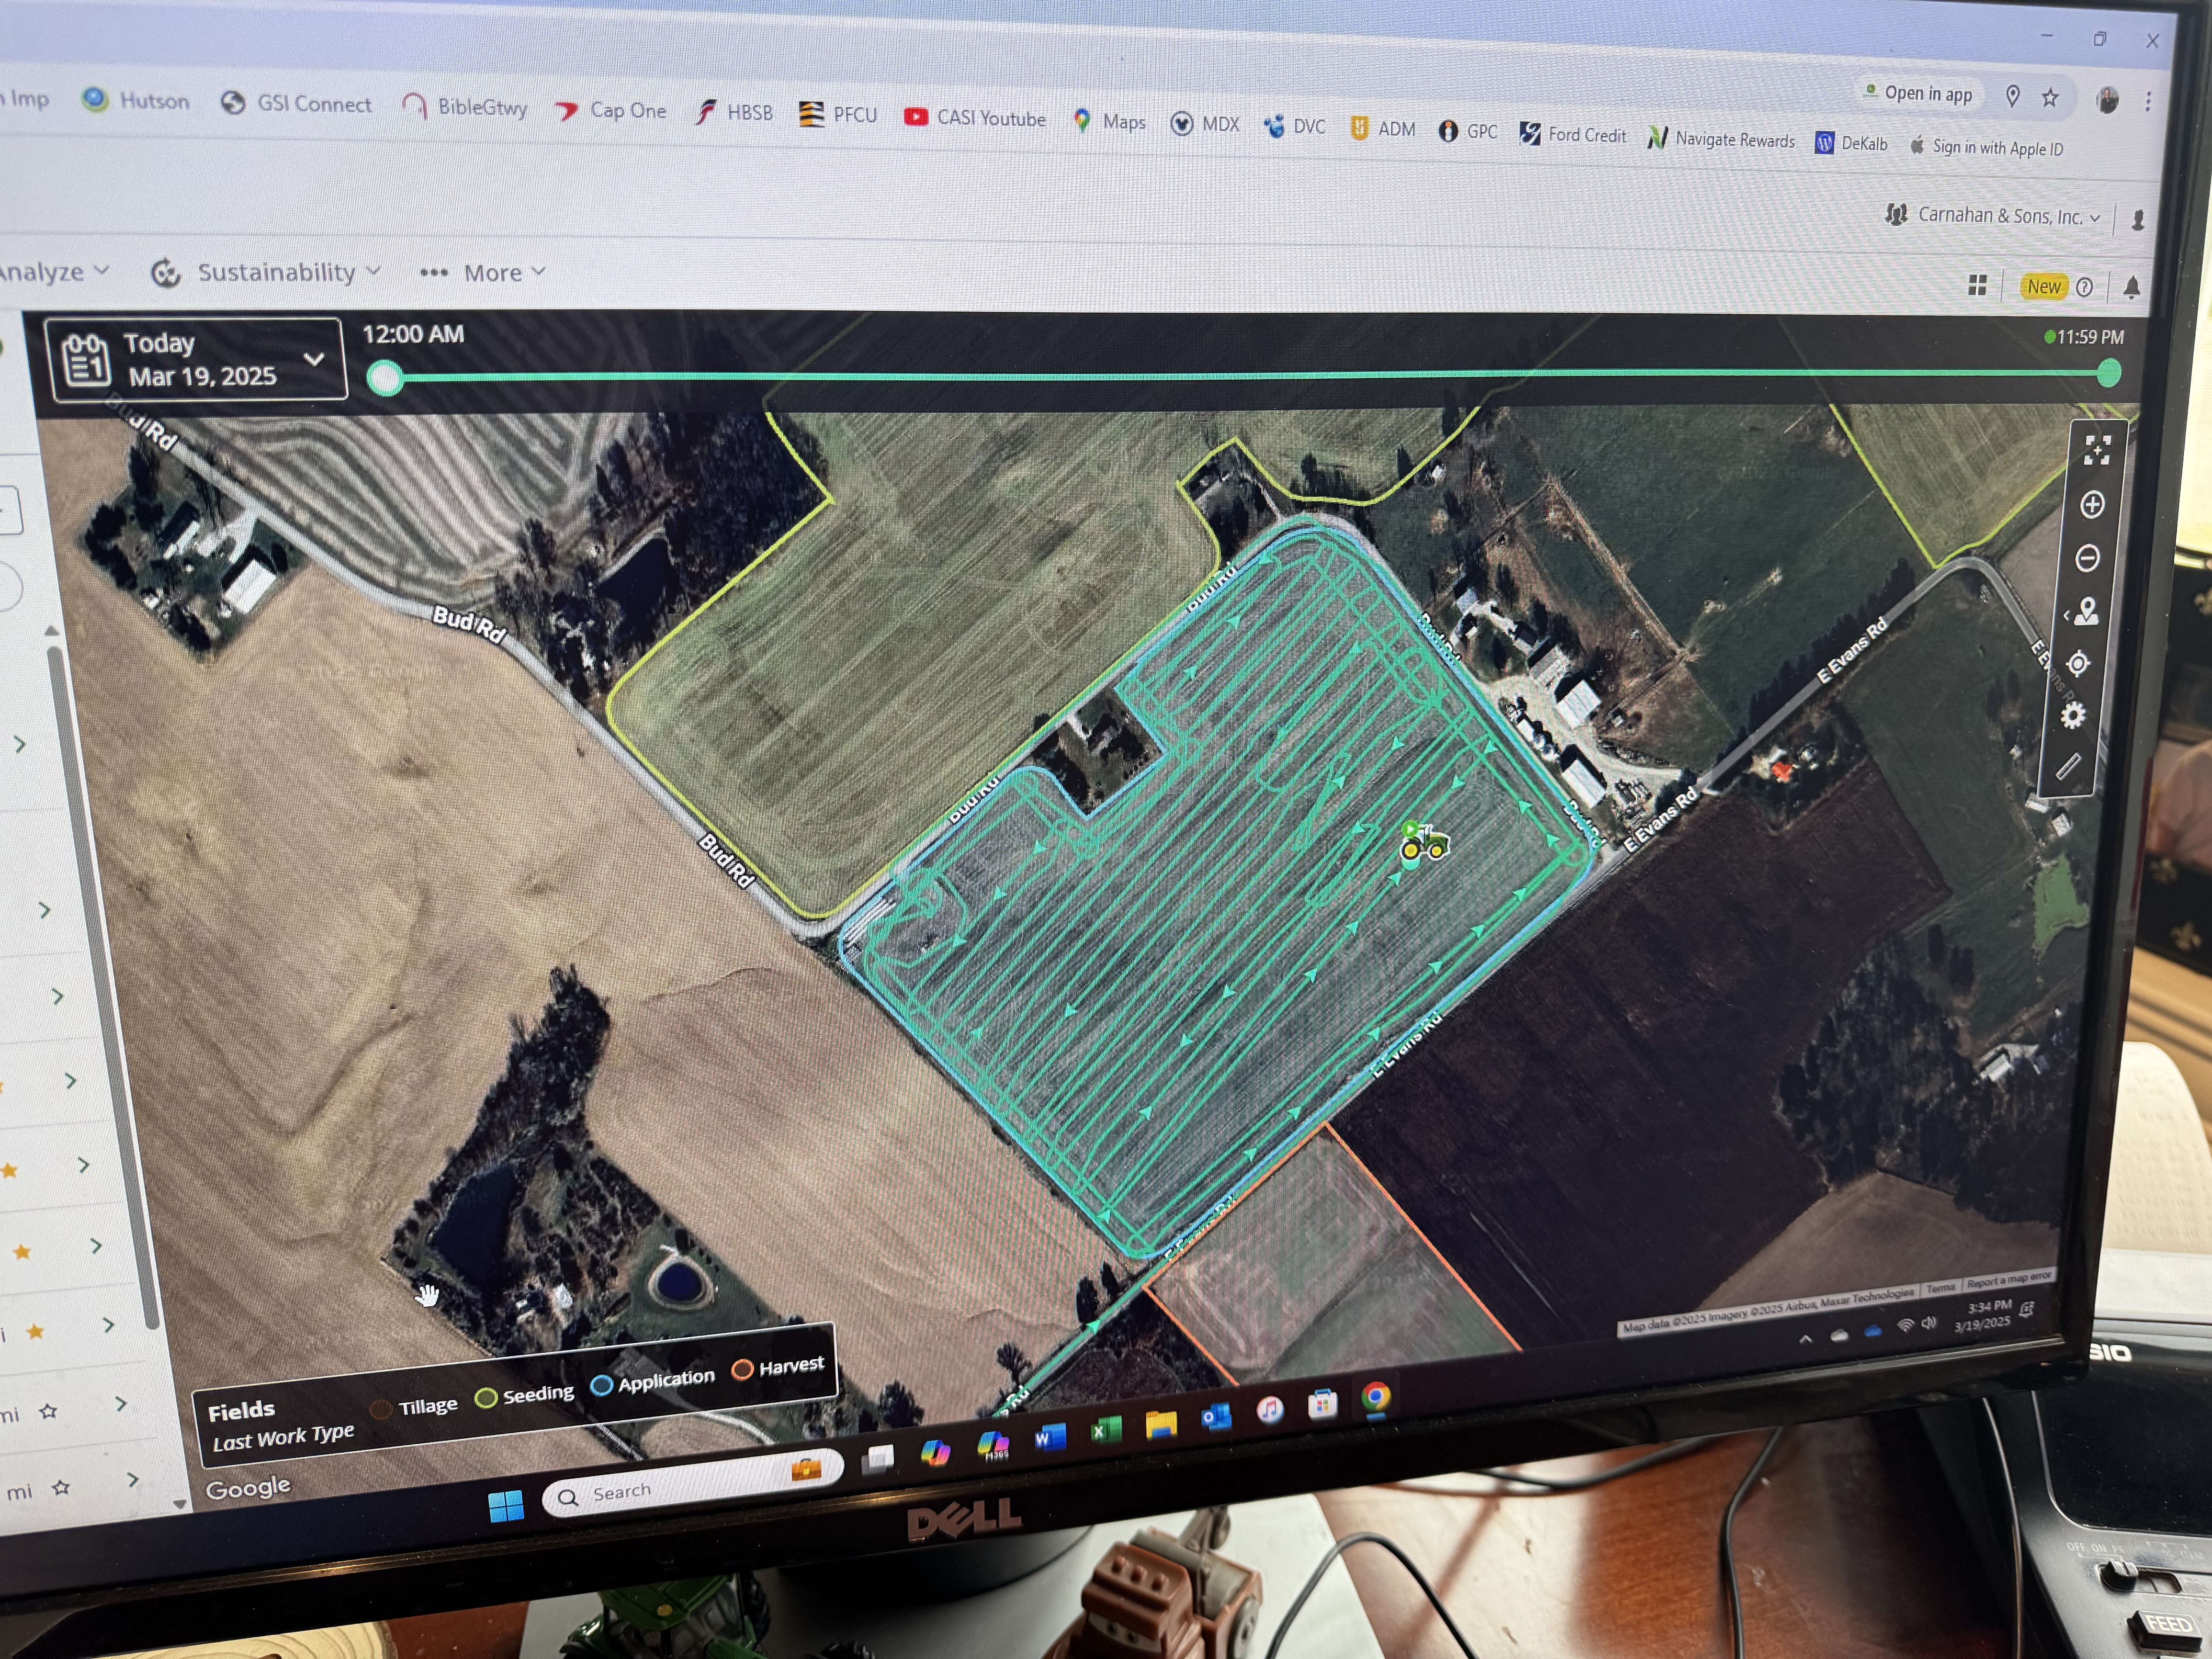
Task: Open the Sustainability menu
Action: pos(266,272)
